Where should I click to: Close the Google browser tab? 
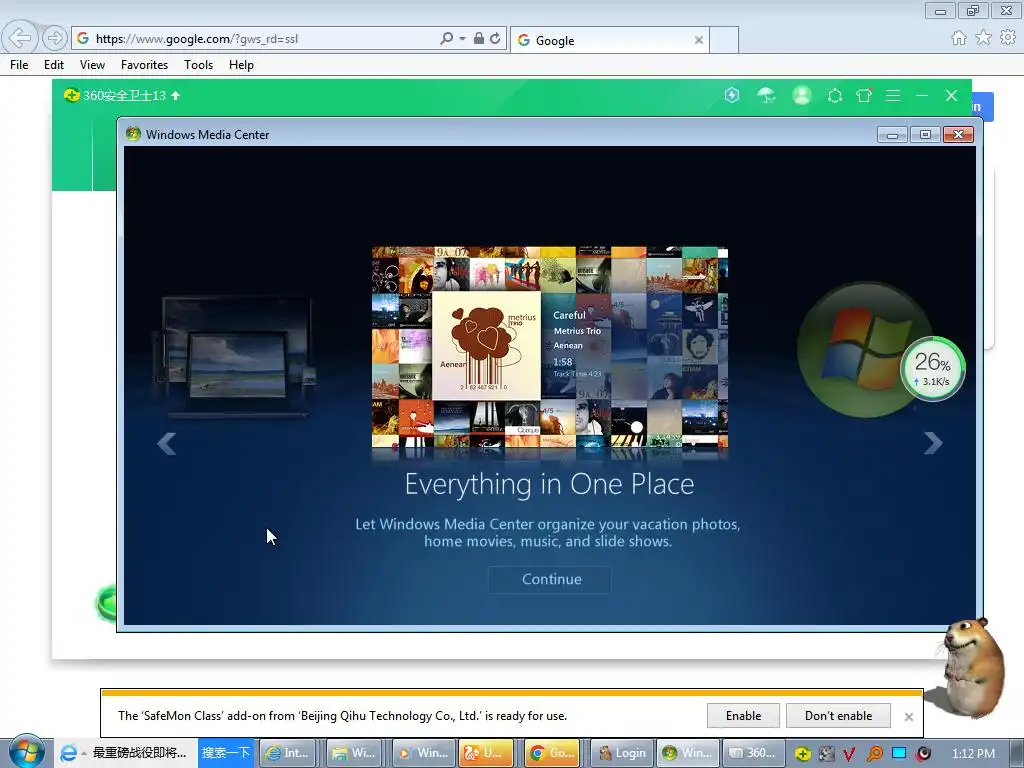click(699, 40)
